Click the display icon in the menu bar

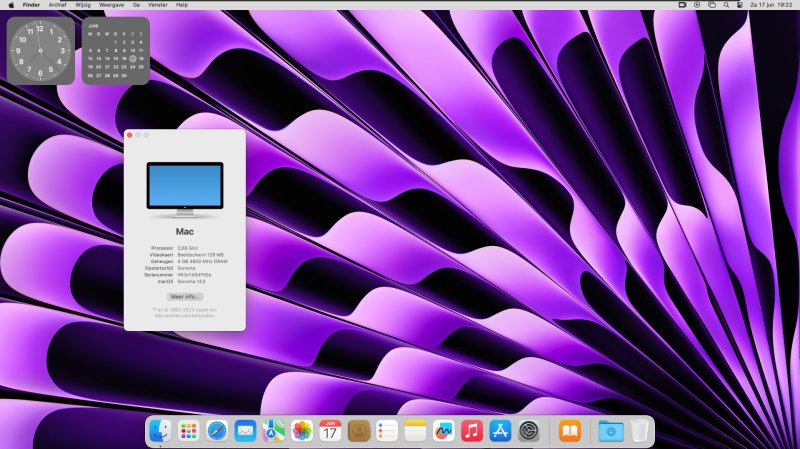(682, 5)
